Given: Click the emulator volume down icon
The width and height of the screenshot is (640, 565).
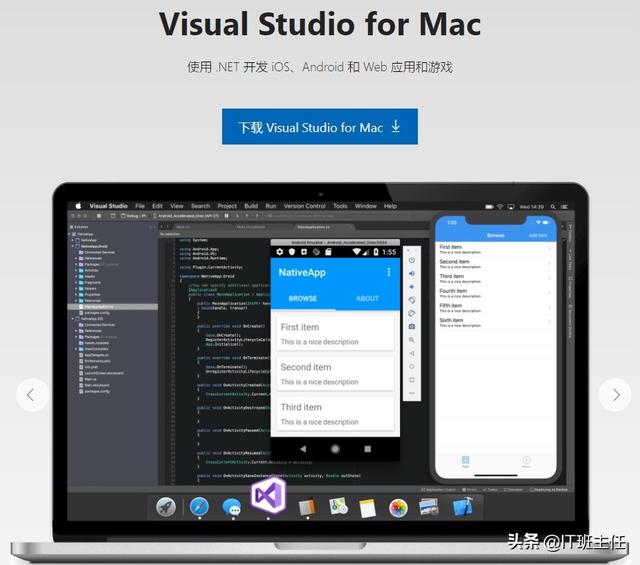Looking at the screenshot, I should pyautogui.click(x=412, y=287).
